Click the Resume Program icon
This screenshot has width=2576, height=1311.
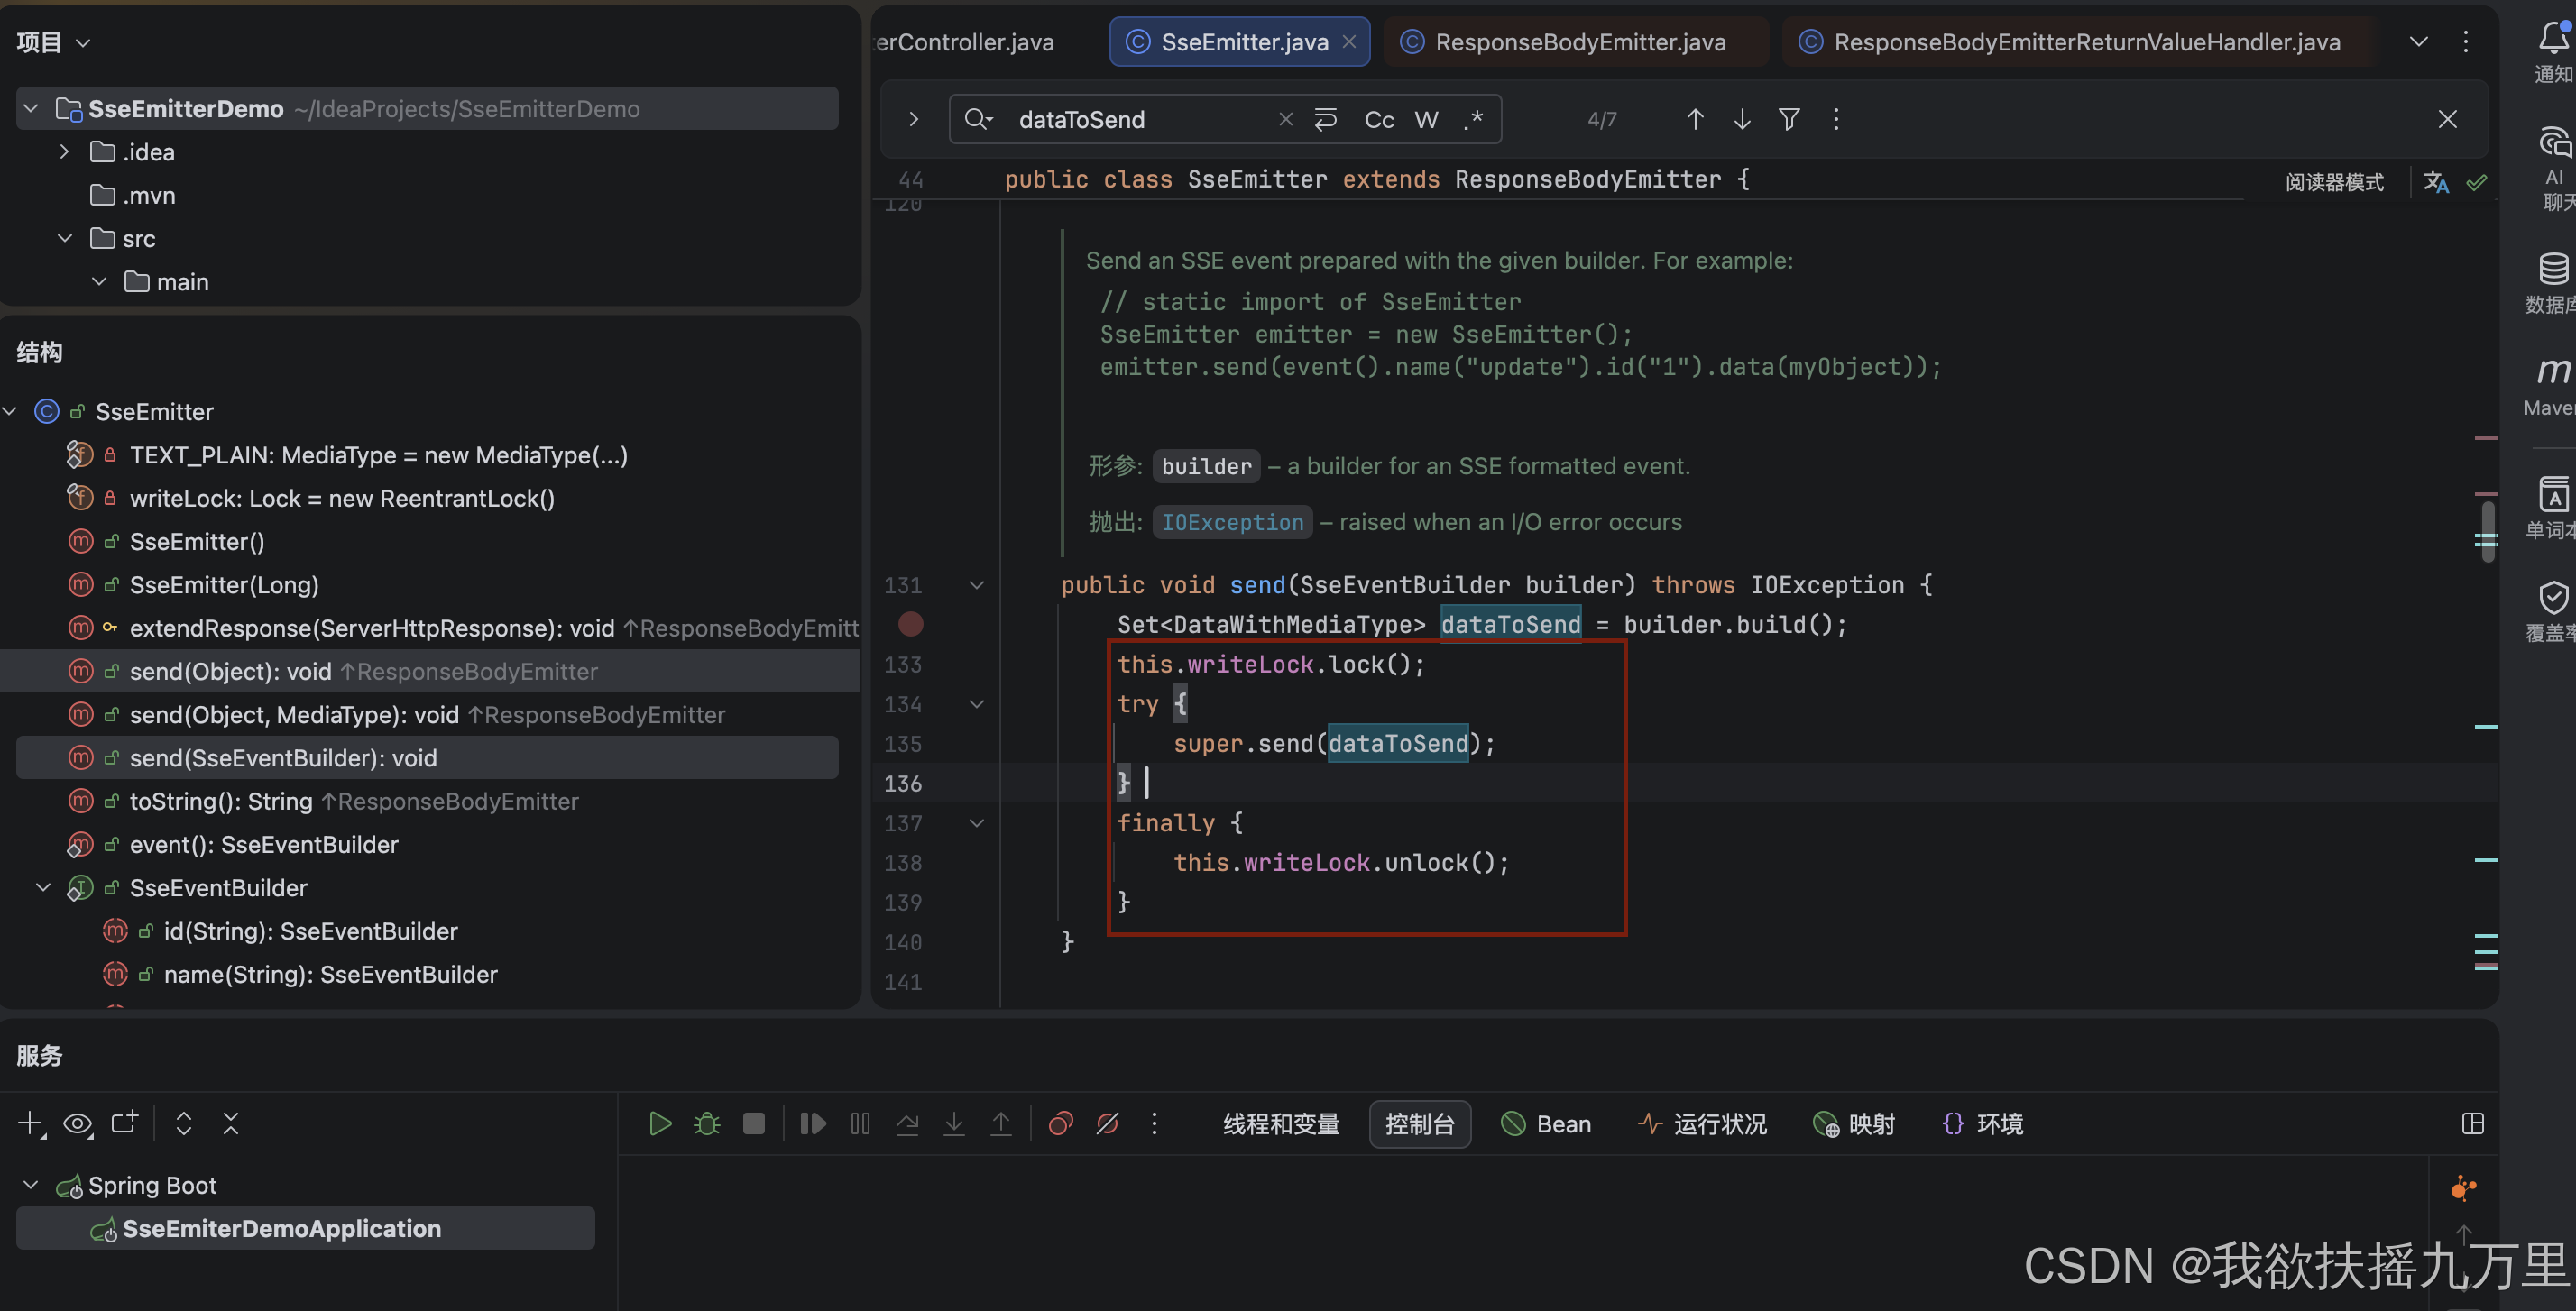coord(813,1124)
